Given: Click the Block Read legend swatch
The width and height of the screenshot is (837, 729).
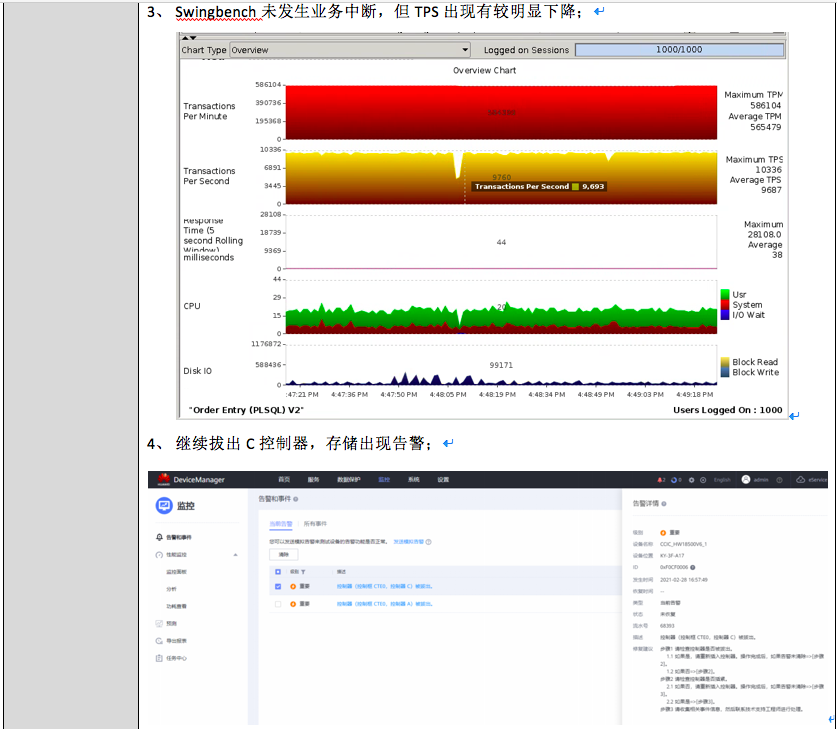Looking at the screenshot, I should pos(725,362).
